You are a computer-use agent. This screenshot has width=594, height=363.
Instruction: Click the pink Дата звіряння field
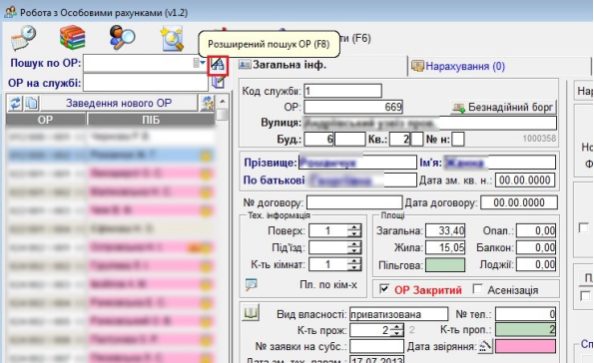pos(525,346)
